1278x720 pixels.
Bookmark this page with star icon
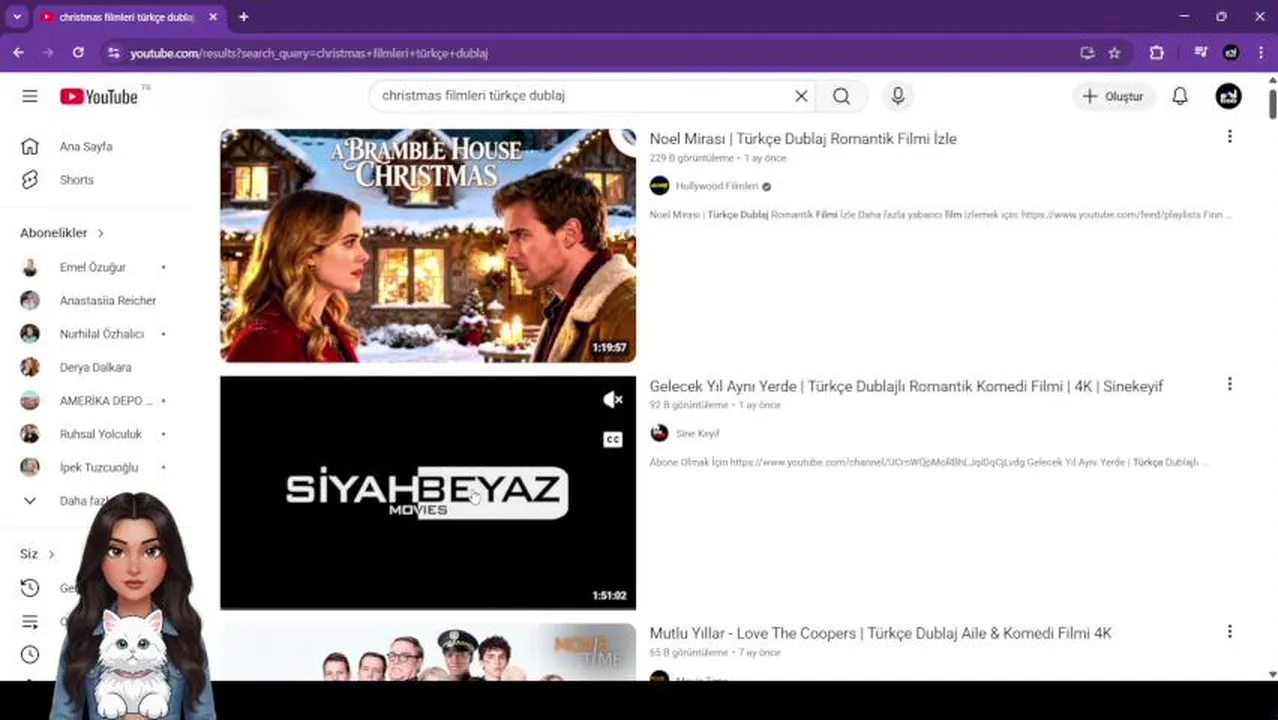coord(1114,53)
